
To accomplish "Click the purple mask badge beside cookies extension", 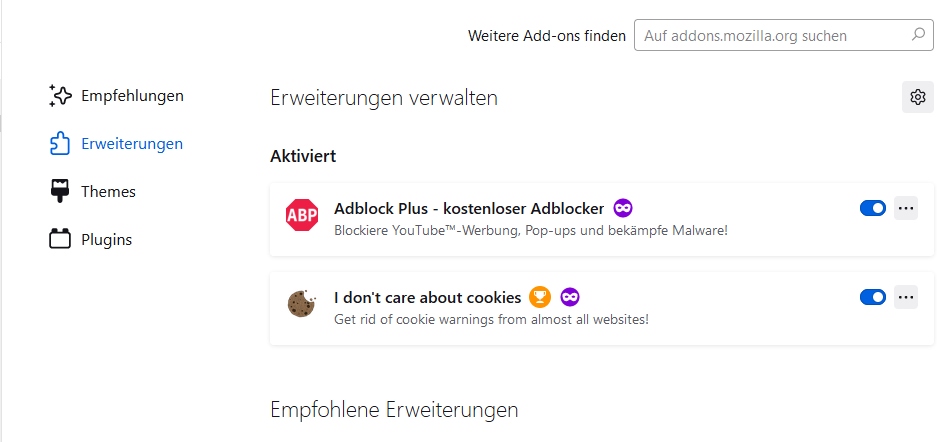I will click(570, 297).
